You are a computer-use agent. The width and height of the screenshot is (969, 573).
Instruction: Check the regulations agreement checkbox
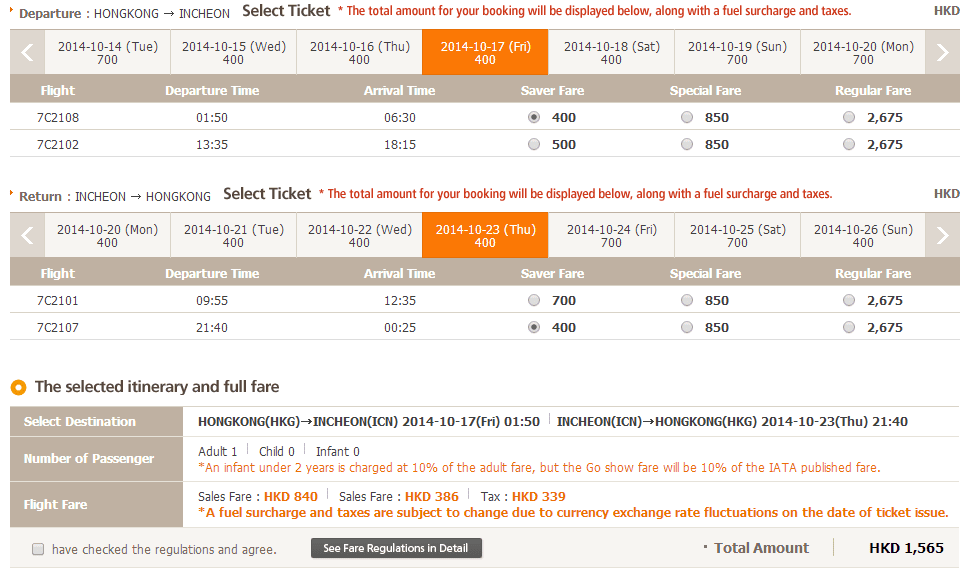[38, 549]
